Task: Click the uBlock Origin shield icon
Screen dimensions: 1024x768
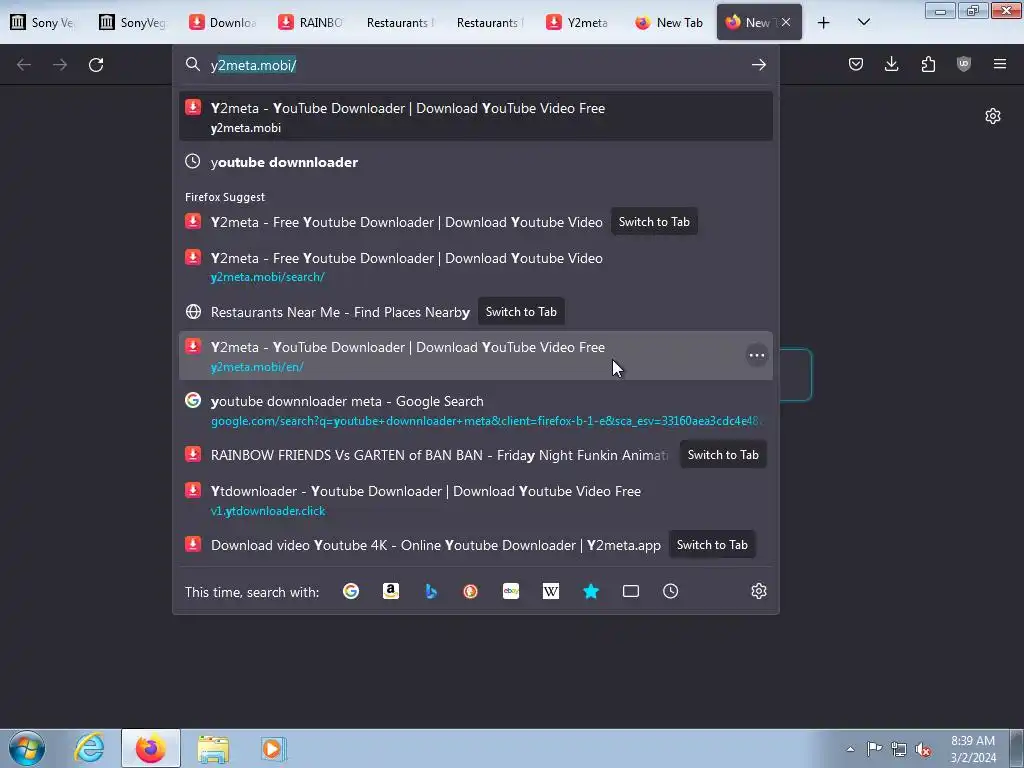Action: click(964, 64)
